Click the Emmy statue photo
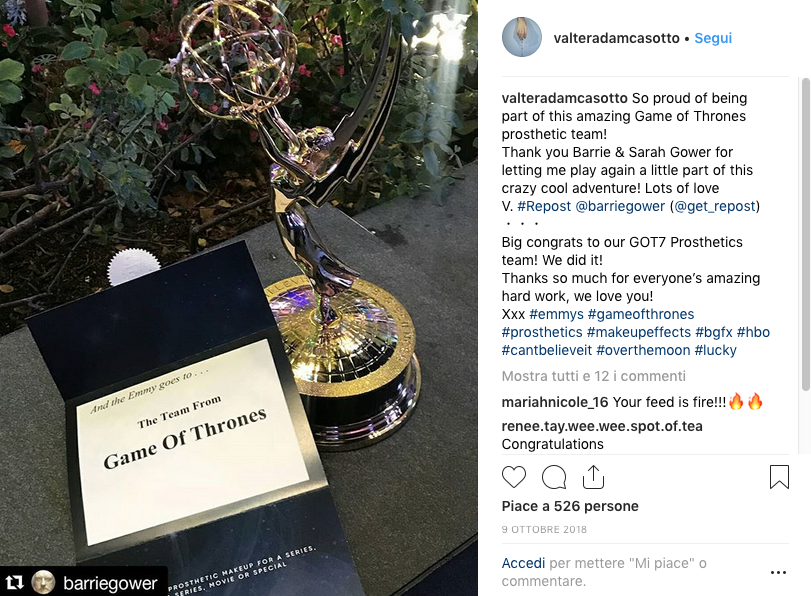The image size is (811, 596). (x=238, y=298)
